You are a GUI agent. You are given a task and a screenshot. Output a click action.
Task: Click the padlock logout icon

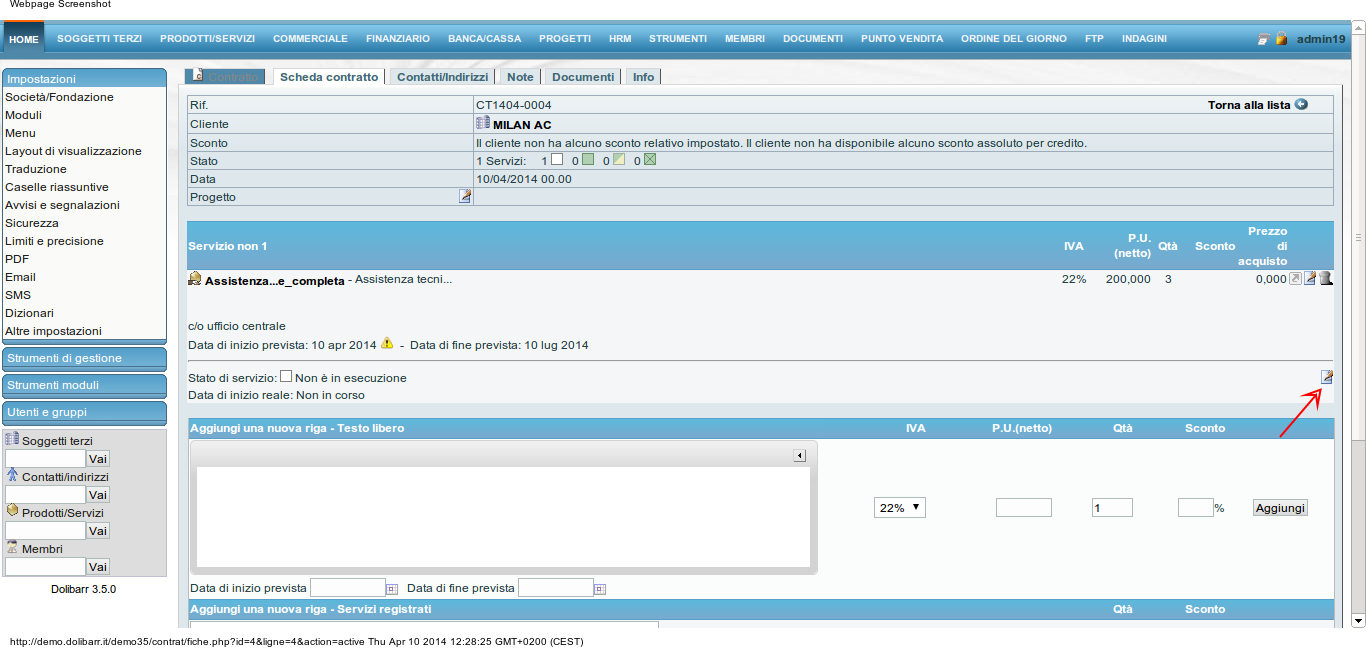pos(1281,39)
